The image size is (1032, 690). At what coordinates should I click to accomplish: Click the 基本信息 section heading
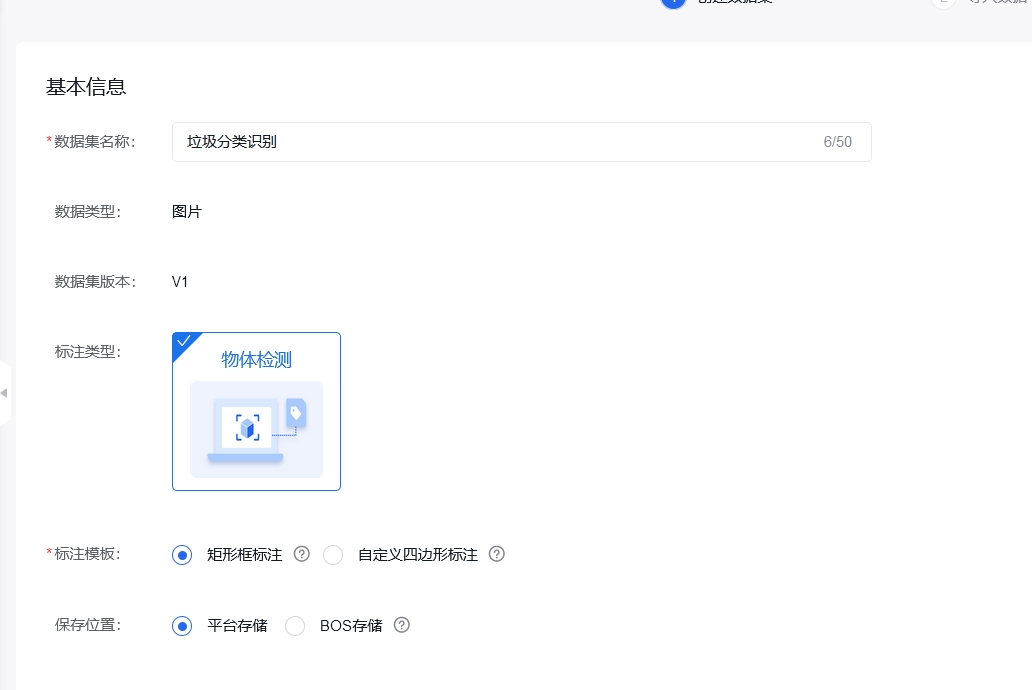tap(86, 87)
